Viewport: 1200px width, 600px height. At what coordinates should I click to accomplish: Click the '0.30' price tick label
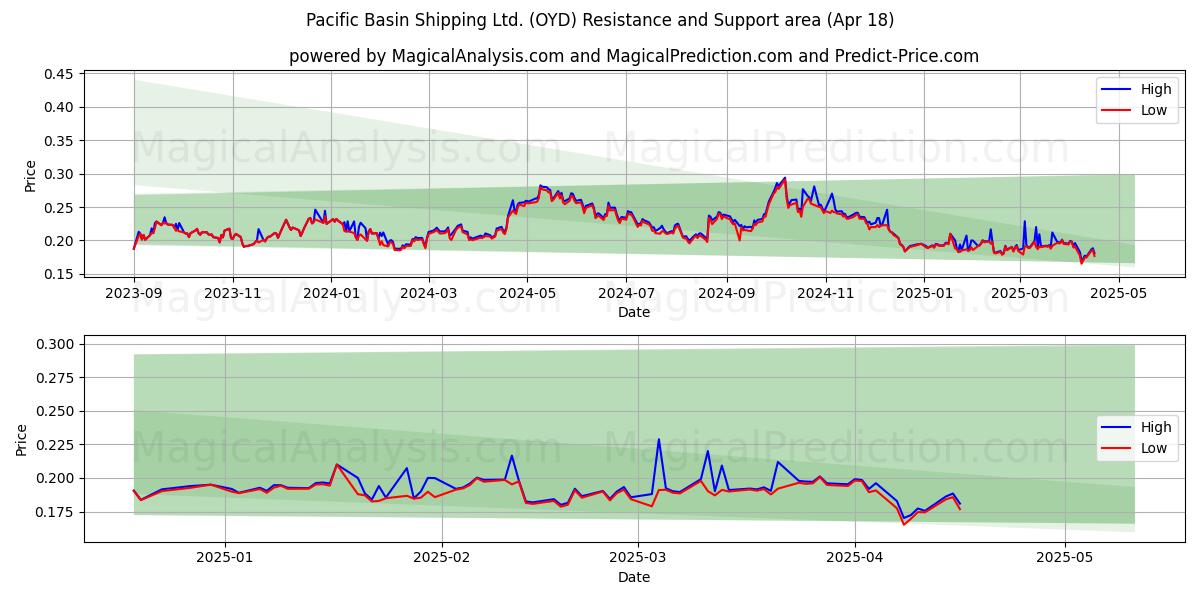tap(59, 174)
